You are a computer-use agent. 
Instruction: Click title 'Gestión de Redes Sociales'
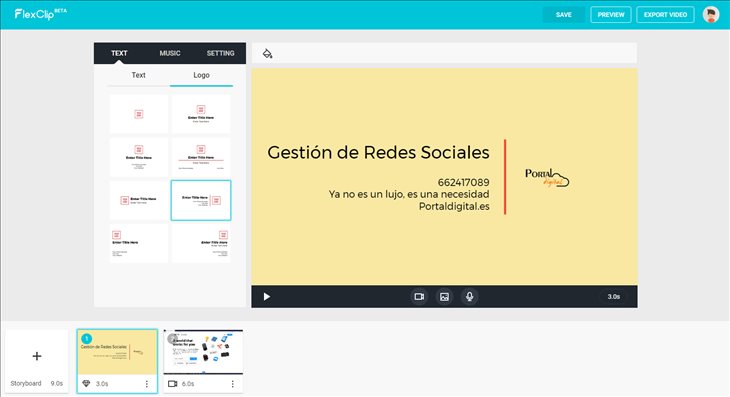(379, 153)
